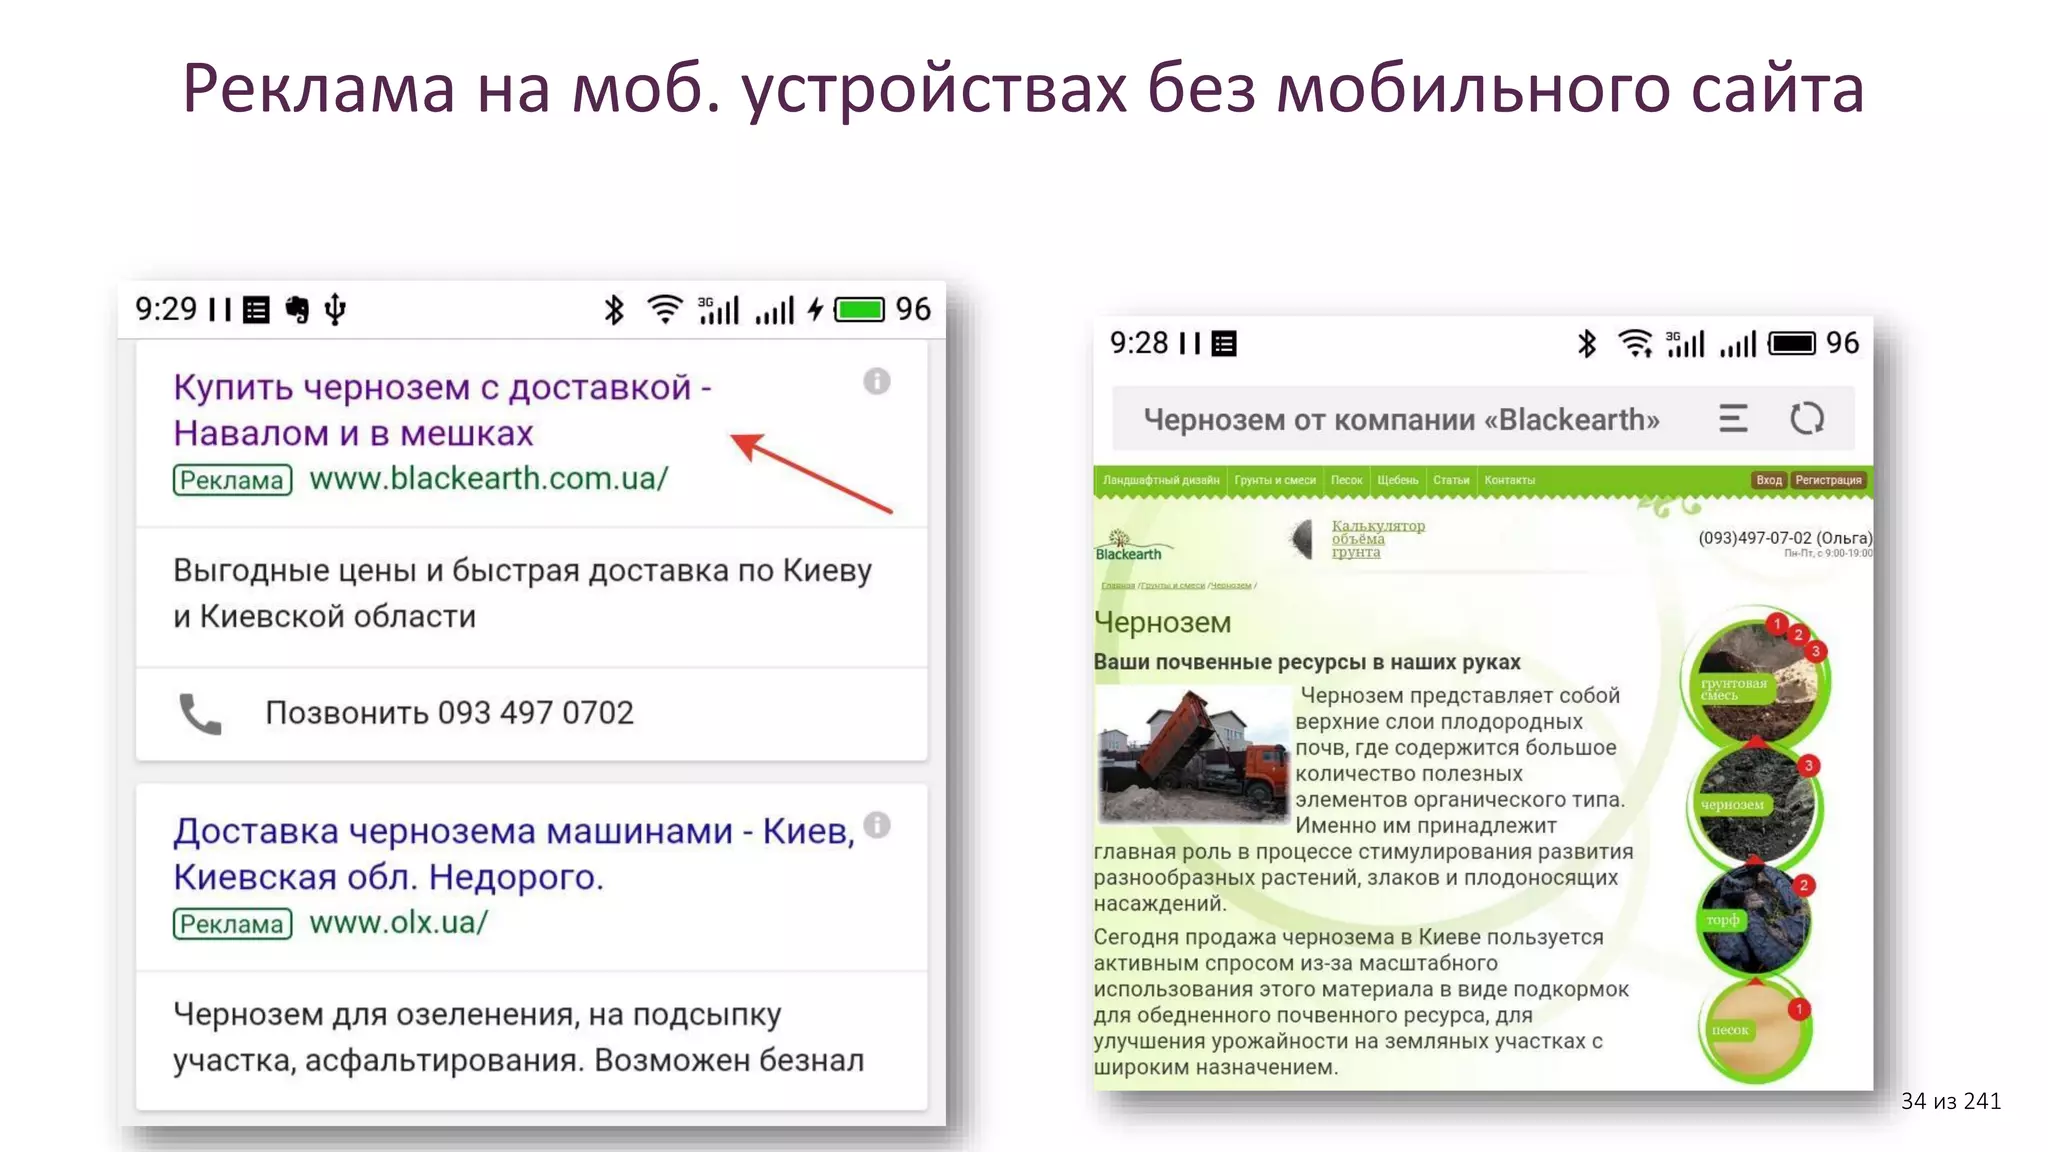Select 'торф' circle image
This screenshot has width=2048, height=1152.
pyautogui.click(x=1754, y=920)
